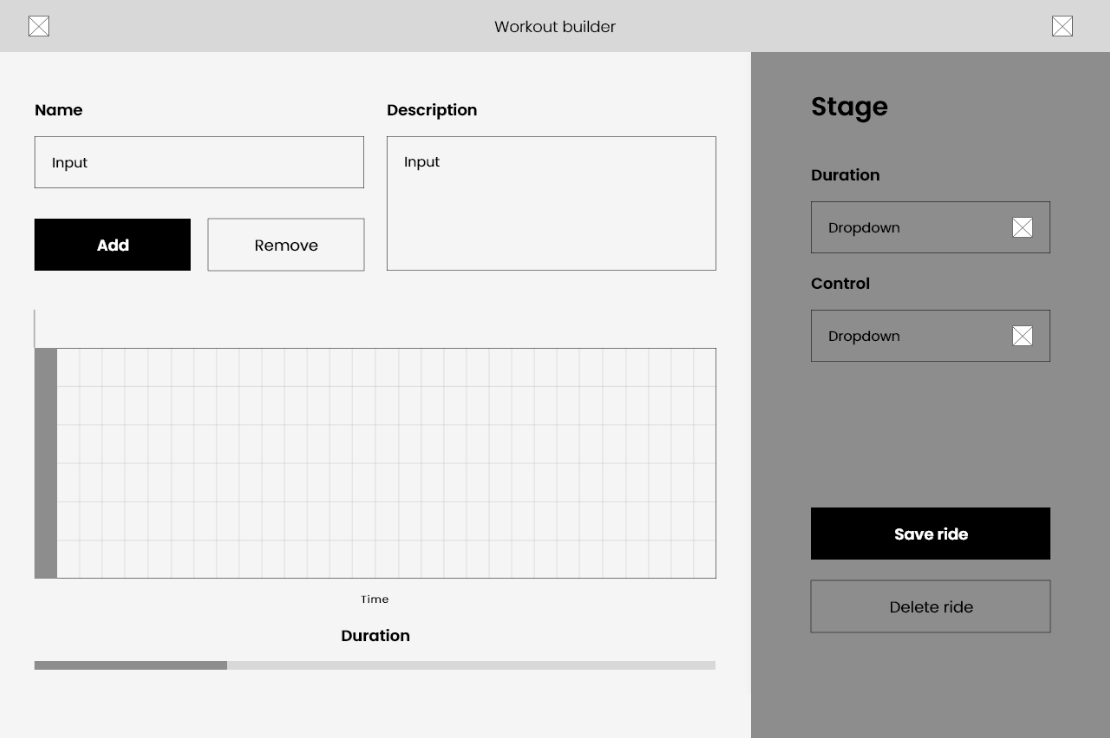Select the gray stage bar in the chart
The width and height of the screenshot is (1110, 738).
[x=46, y=463]
